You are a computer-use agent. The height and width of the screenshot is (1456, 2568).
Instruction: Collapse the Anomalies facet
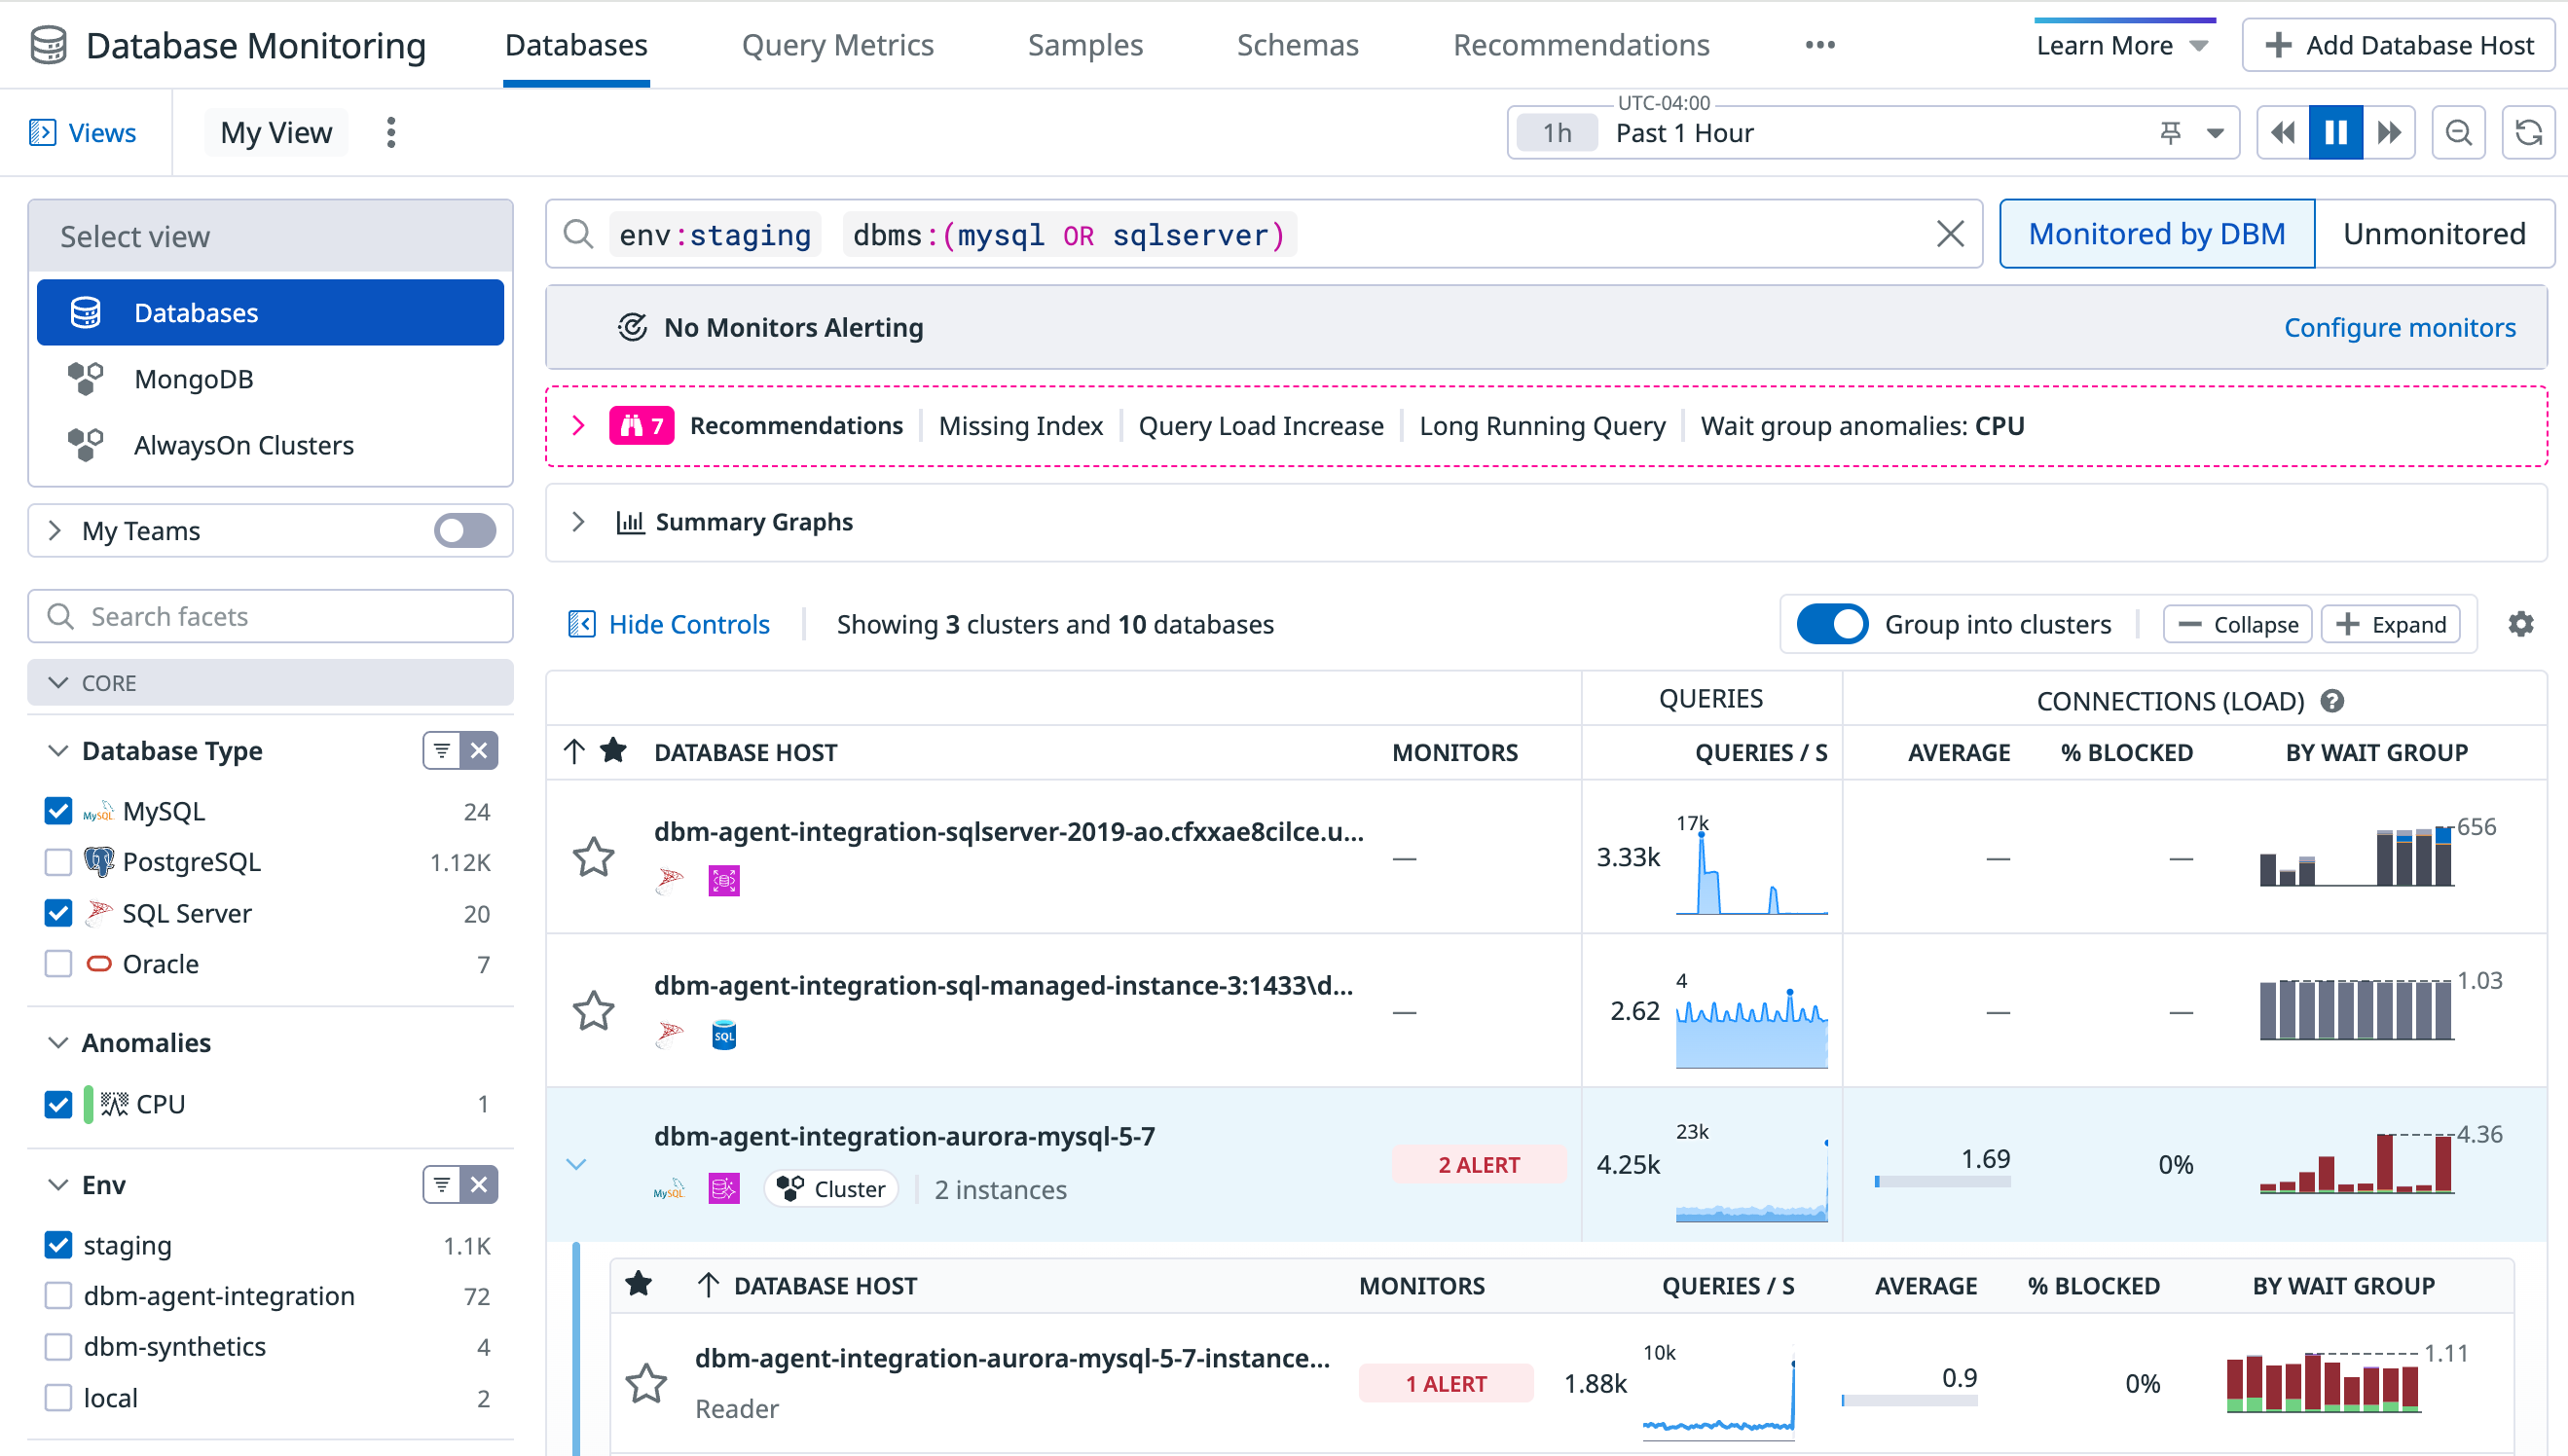coord(58,1043)
